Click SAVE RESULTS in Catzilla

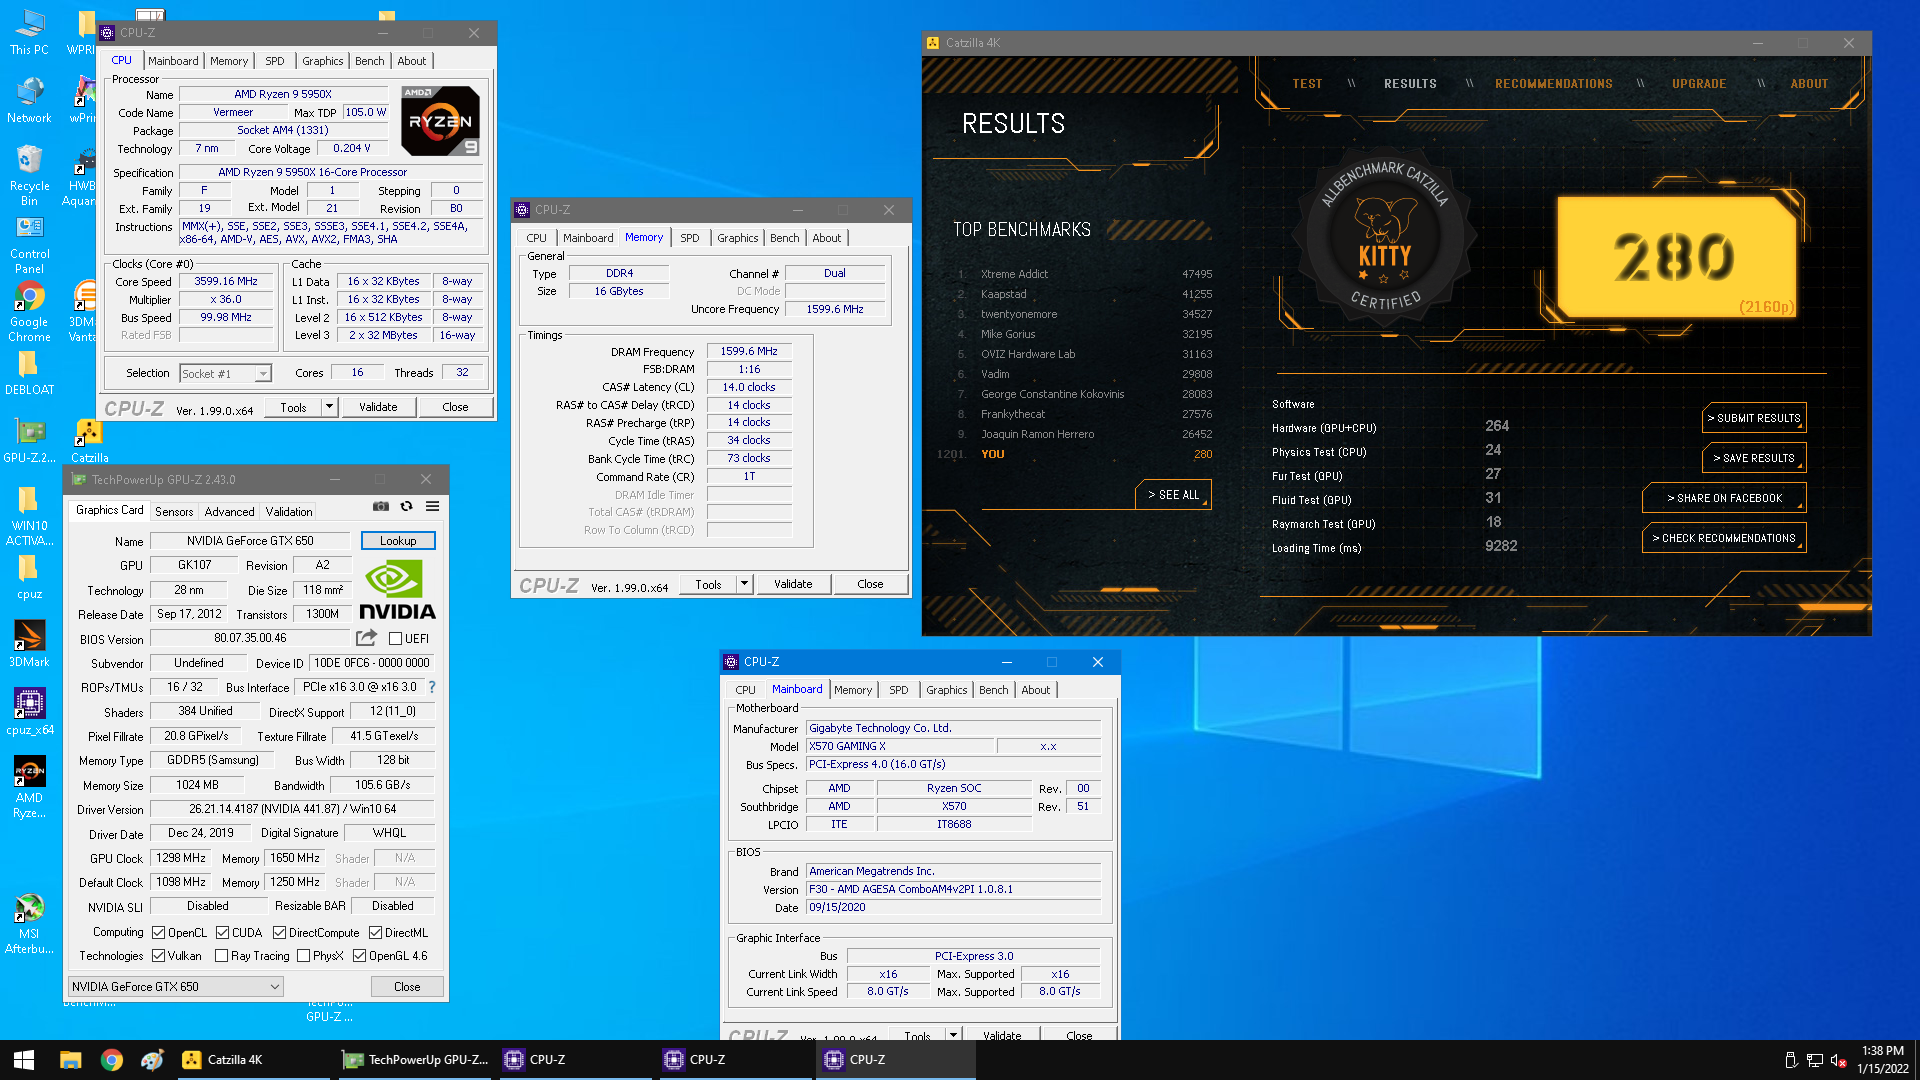coord(1754,458)
